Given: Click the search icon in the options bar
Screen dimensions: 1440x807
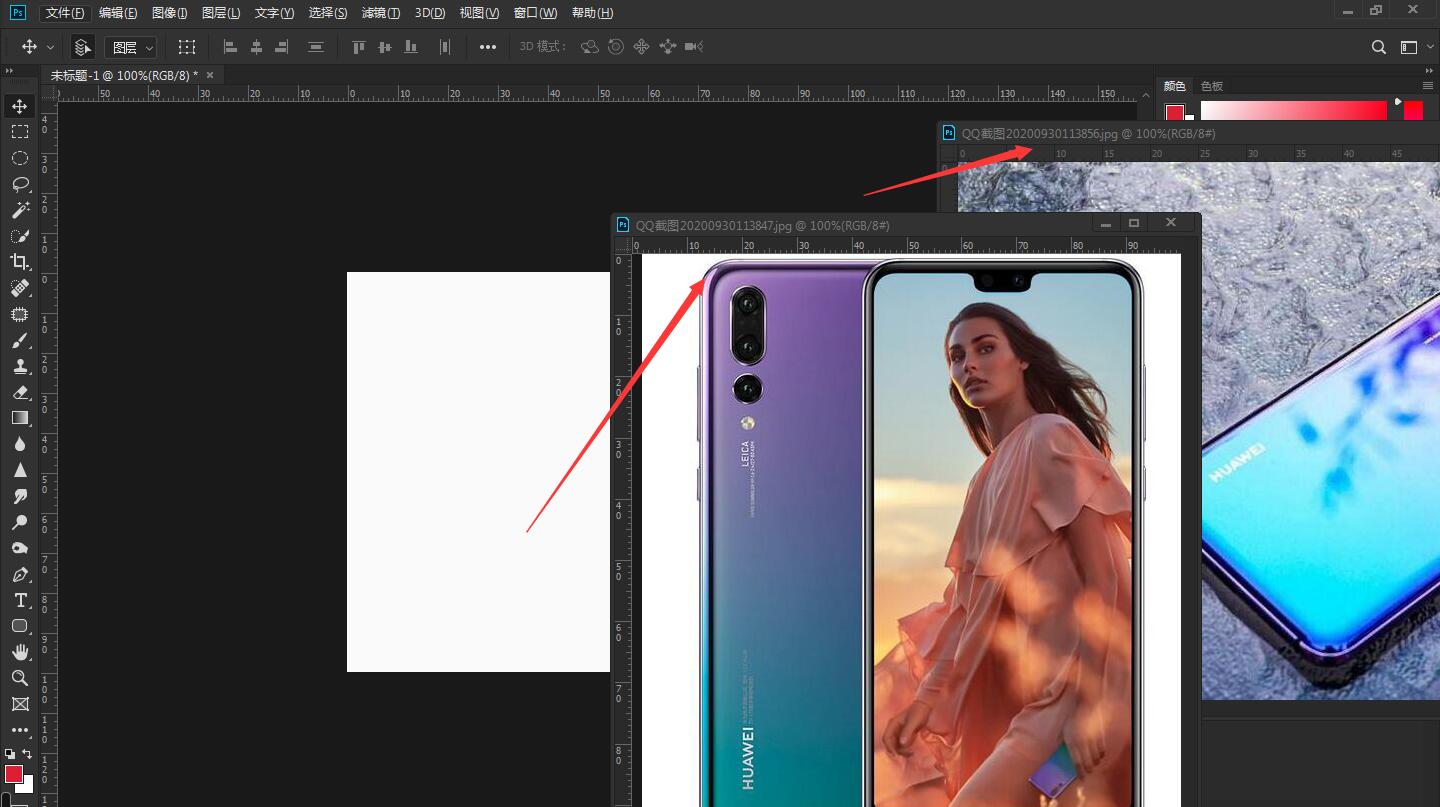Looking at the screenshot, I should click(x=1378, y=47).
